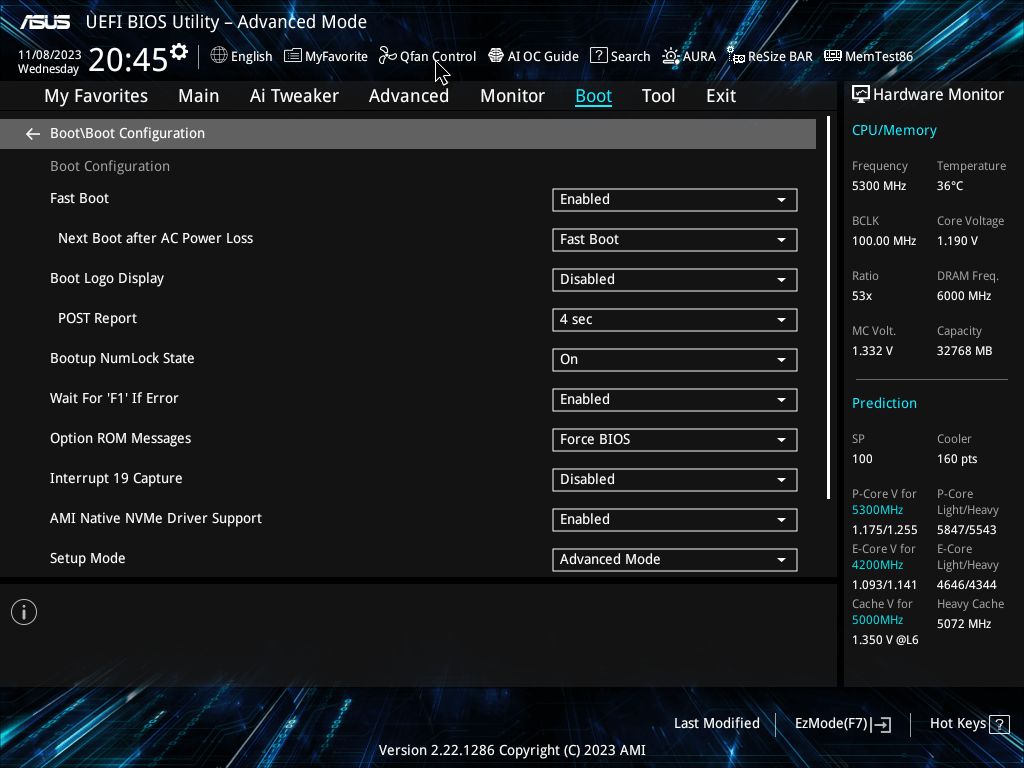Viewport: 1024px width, 768px height.
Task: Select the Boot tab
Action: tap(594, 96)
